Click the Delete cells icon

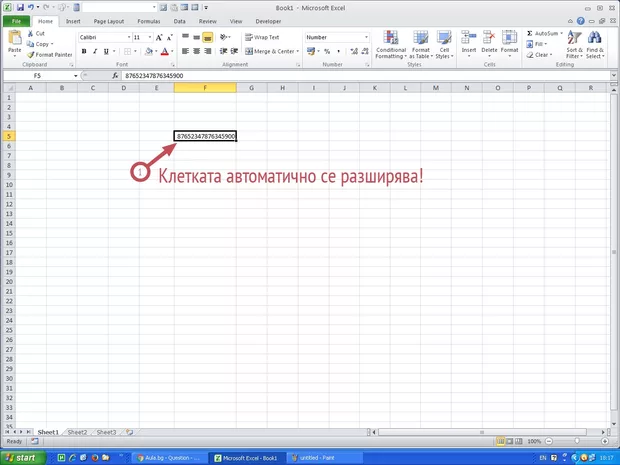point(489,38)
